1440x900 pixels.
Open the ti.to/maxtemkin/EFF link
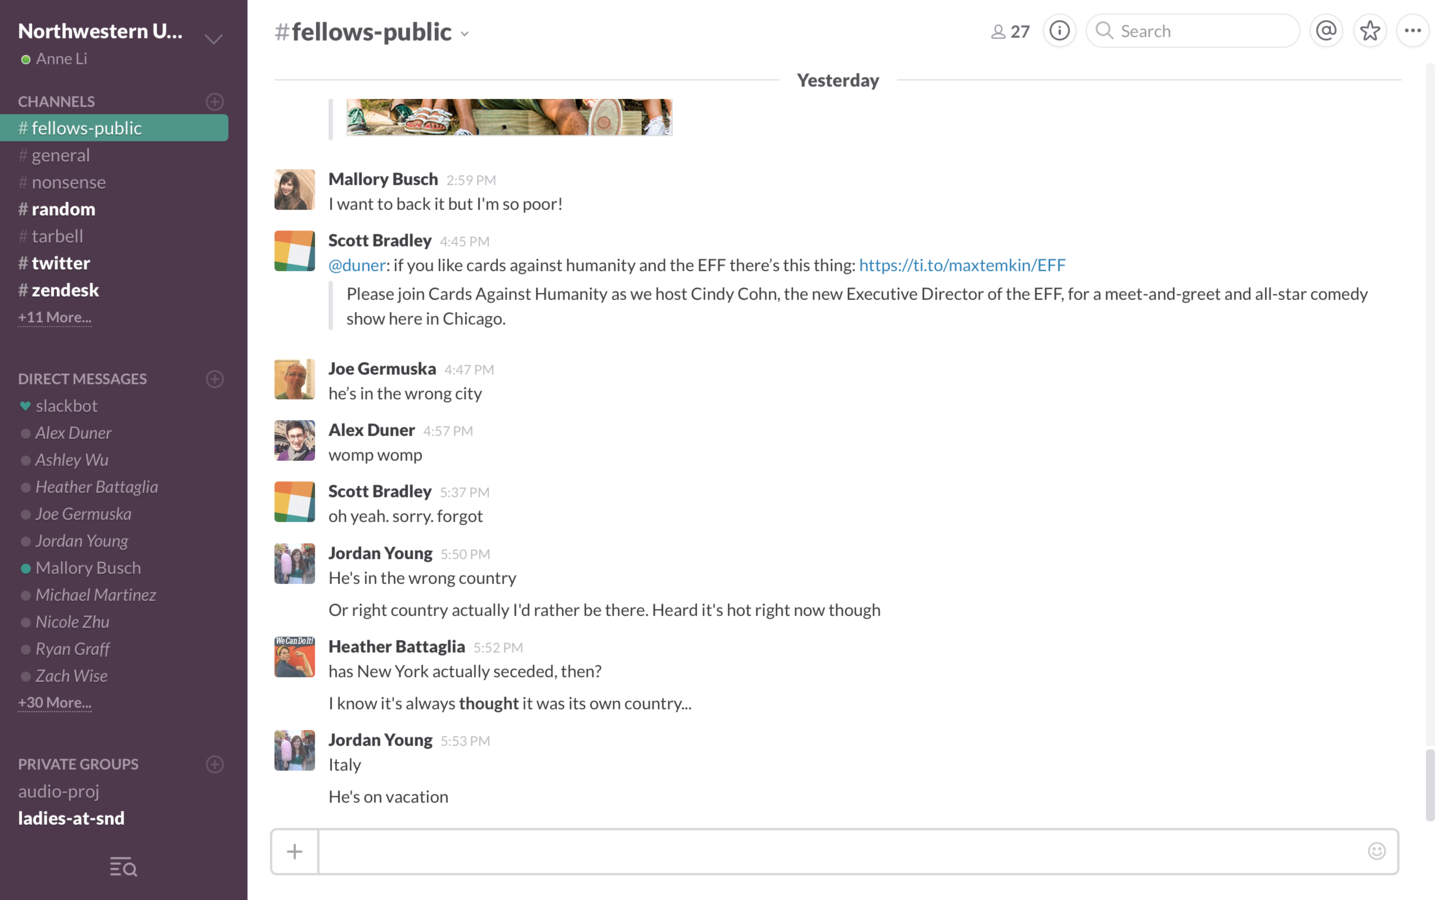click(x=962, y=265)
